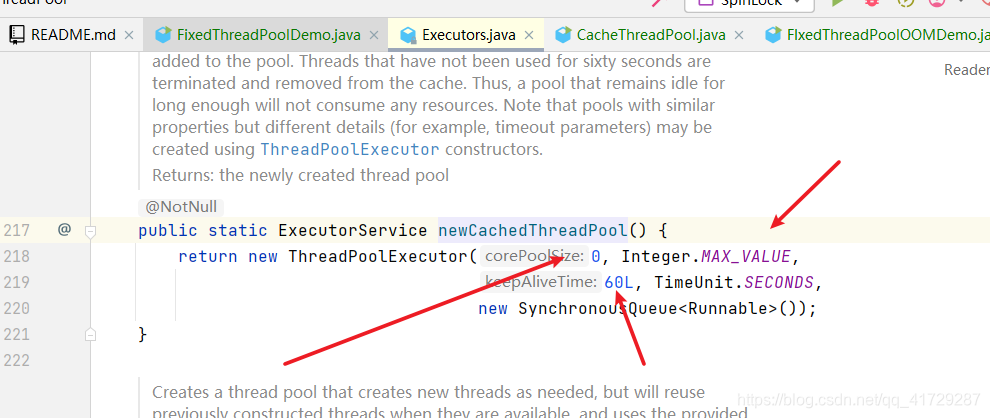990x418 pixels.
Task: Close the FixedThreadPoolDemo.java tab
Action: point(373,35)
